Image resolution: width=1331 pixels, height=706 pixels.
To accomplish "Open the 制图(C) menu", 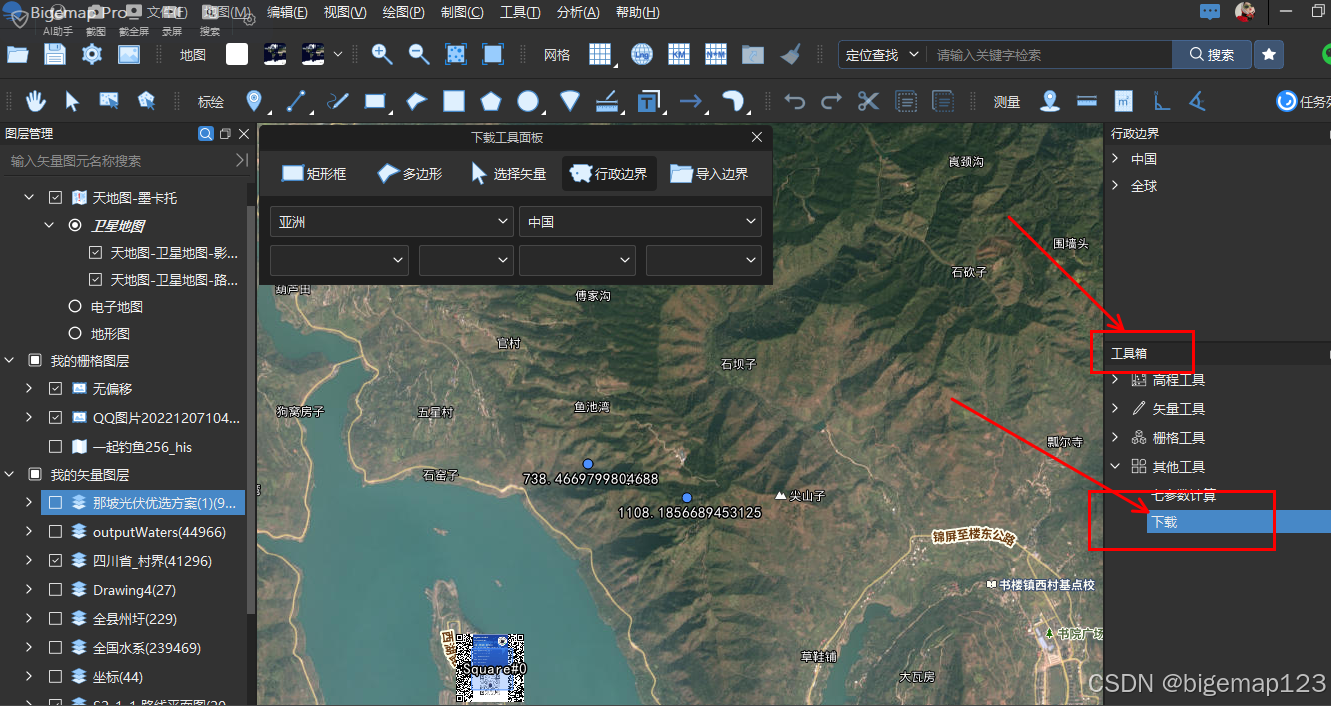I will pyautogui.click(x=462, y=12).
